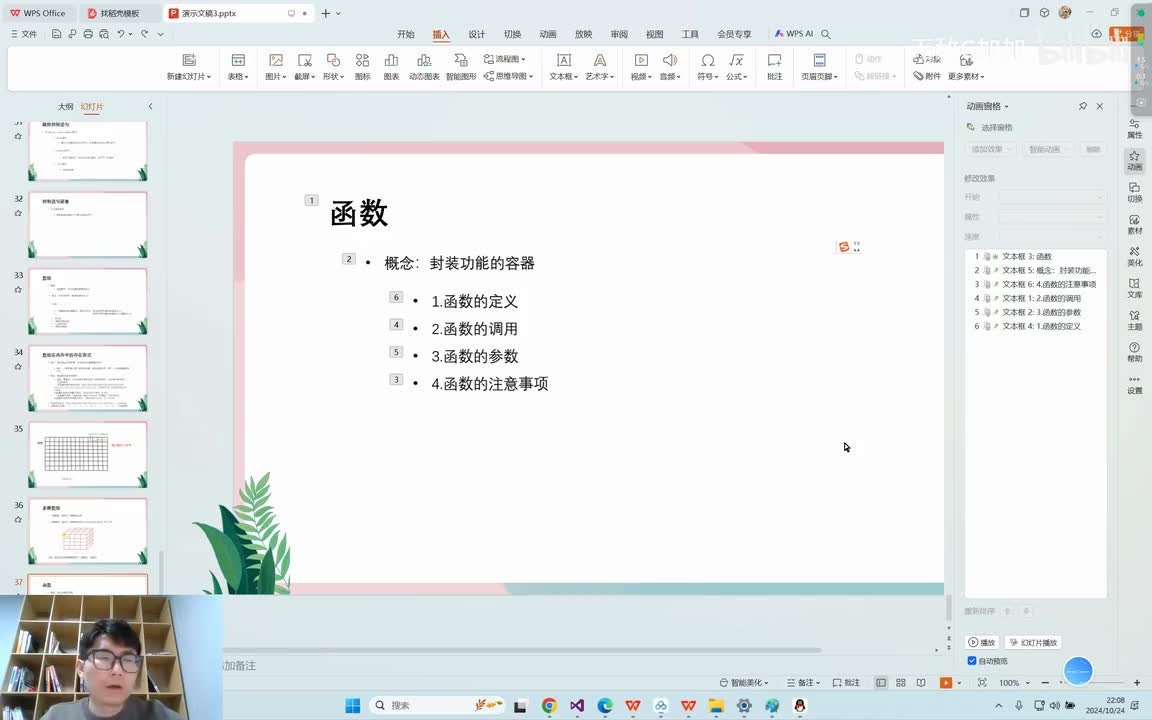Screen dimensions: 1152x720
Task: Select slide 35 grid thumbnail
Action: [x=87, y=454]
